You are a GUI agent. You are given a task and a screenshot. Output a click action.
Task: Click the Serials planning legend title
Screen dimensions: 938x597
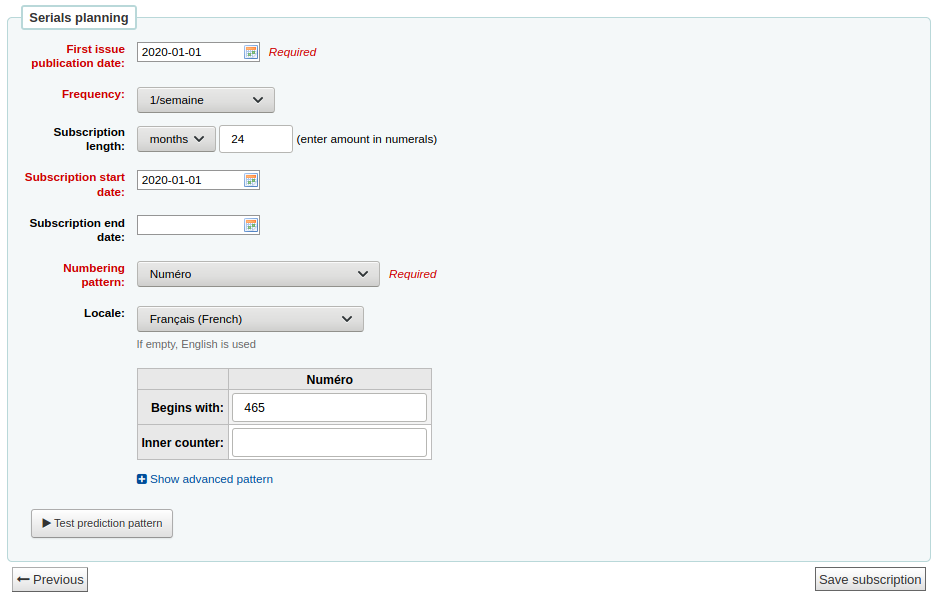click(79, 18)
